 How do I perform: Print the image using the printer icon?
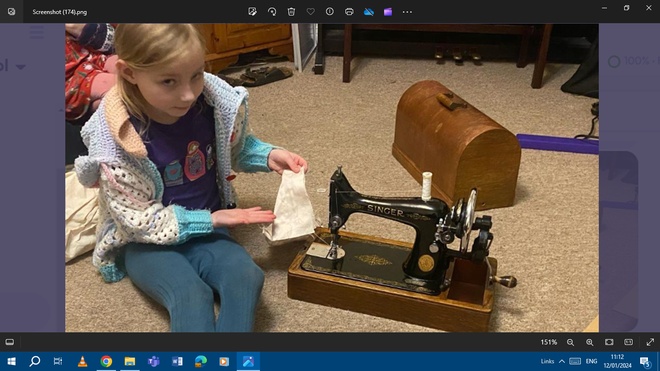[349, 12]
